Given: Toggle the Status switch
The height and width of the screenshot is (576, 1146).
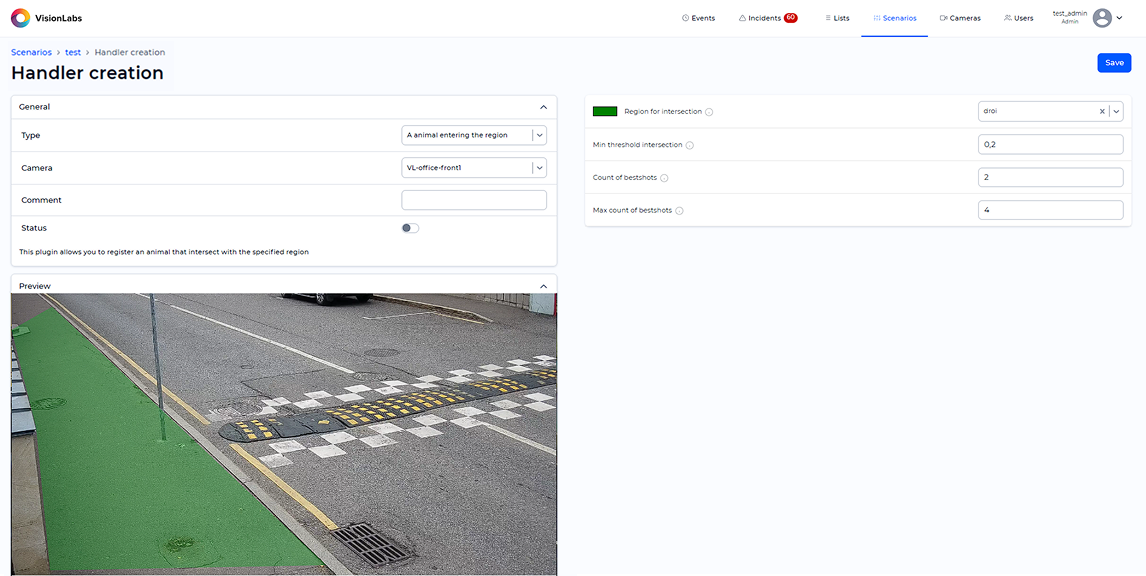Looking at the screenshot, I should click(410, 228).
